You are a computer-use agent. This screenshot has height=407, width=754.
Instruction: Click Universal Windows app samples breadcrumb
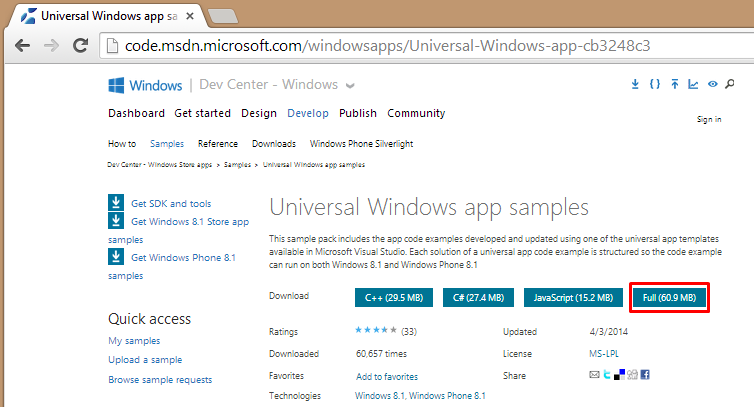click(x=314, y=165)
